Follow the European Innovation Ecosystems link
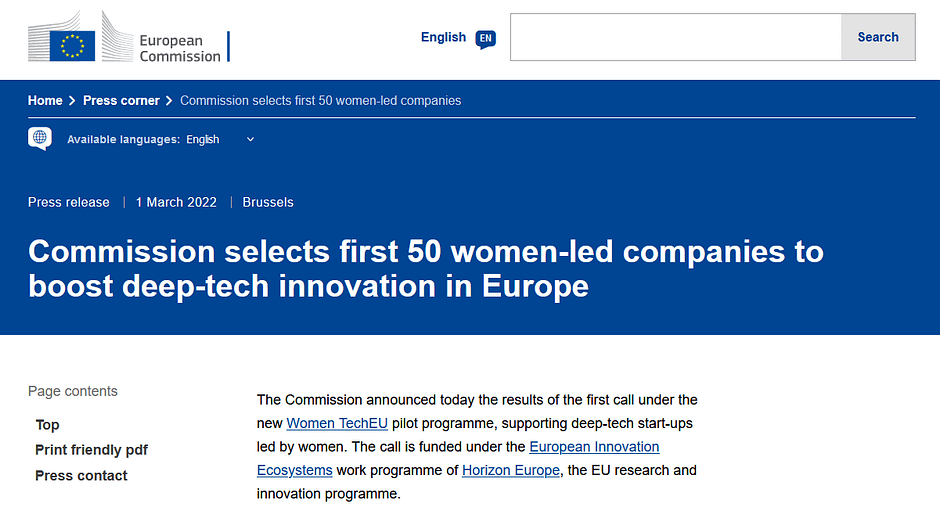The width and height of the screenshot is (940, 511). (x=458, y=458)
